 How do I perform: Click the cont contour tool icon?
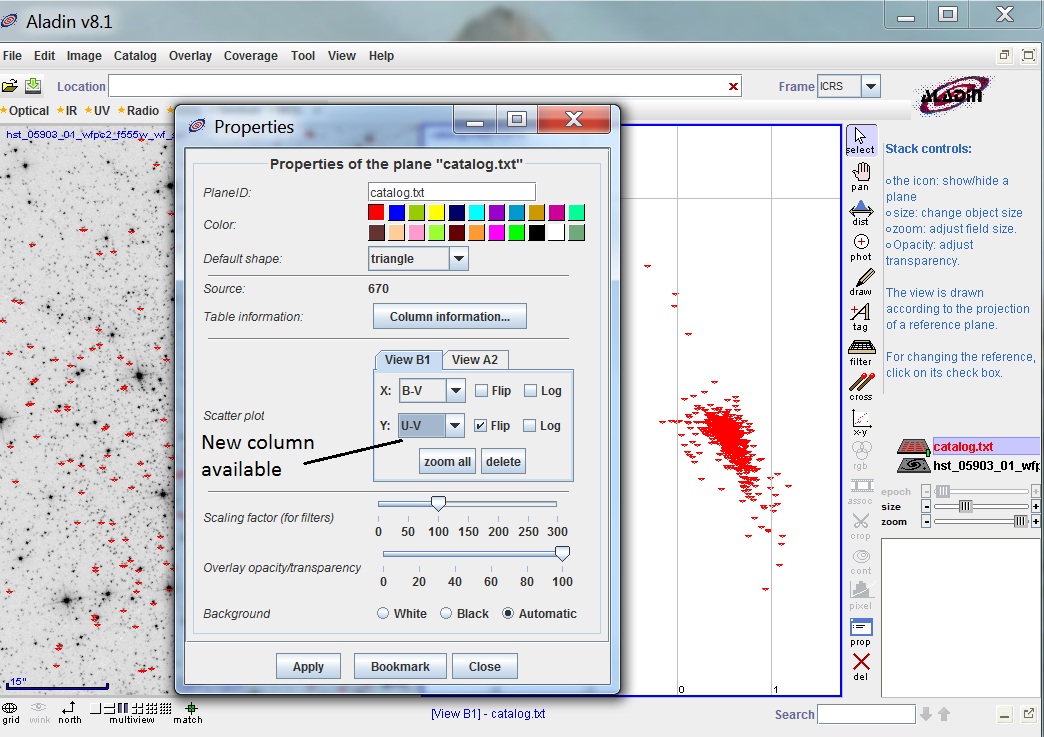pos(860,562)
